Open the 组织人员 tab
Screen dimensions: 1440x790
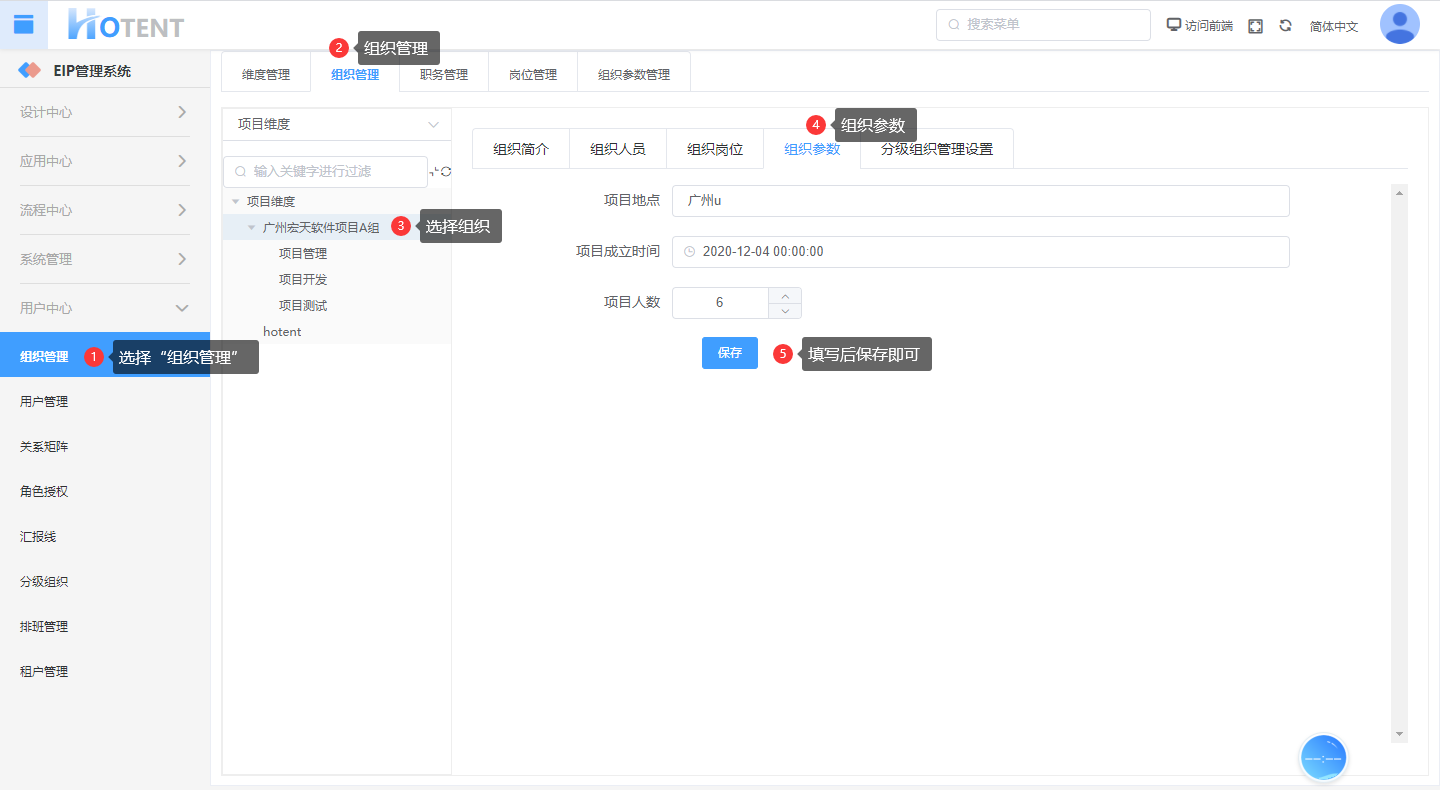pyautogui.click(x=617, y=149)
